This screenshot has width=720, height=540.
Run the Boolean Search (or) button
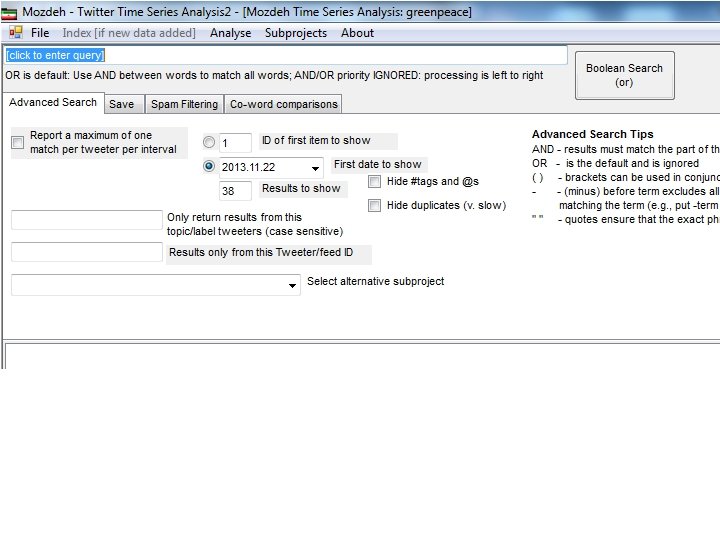tap(624, 75)
